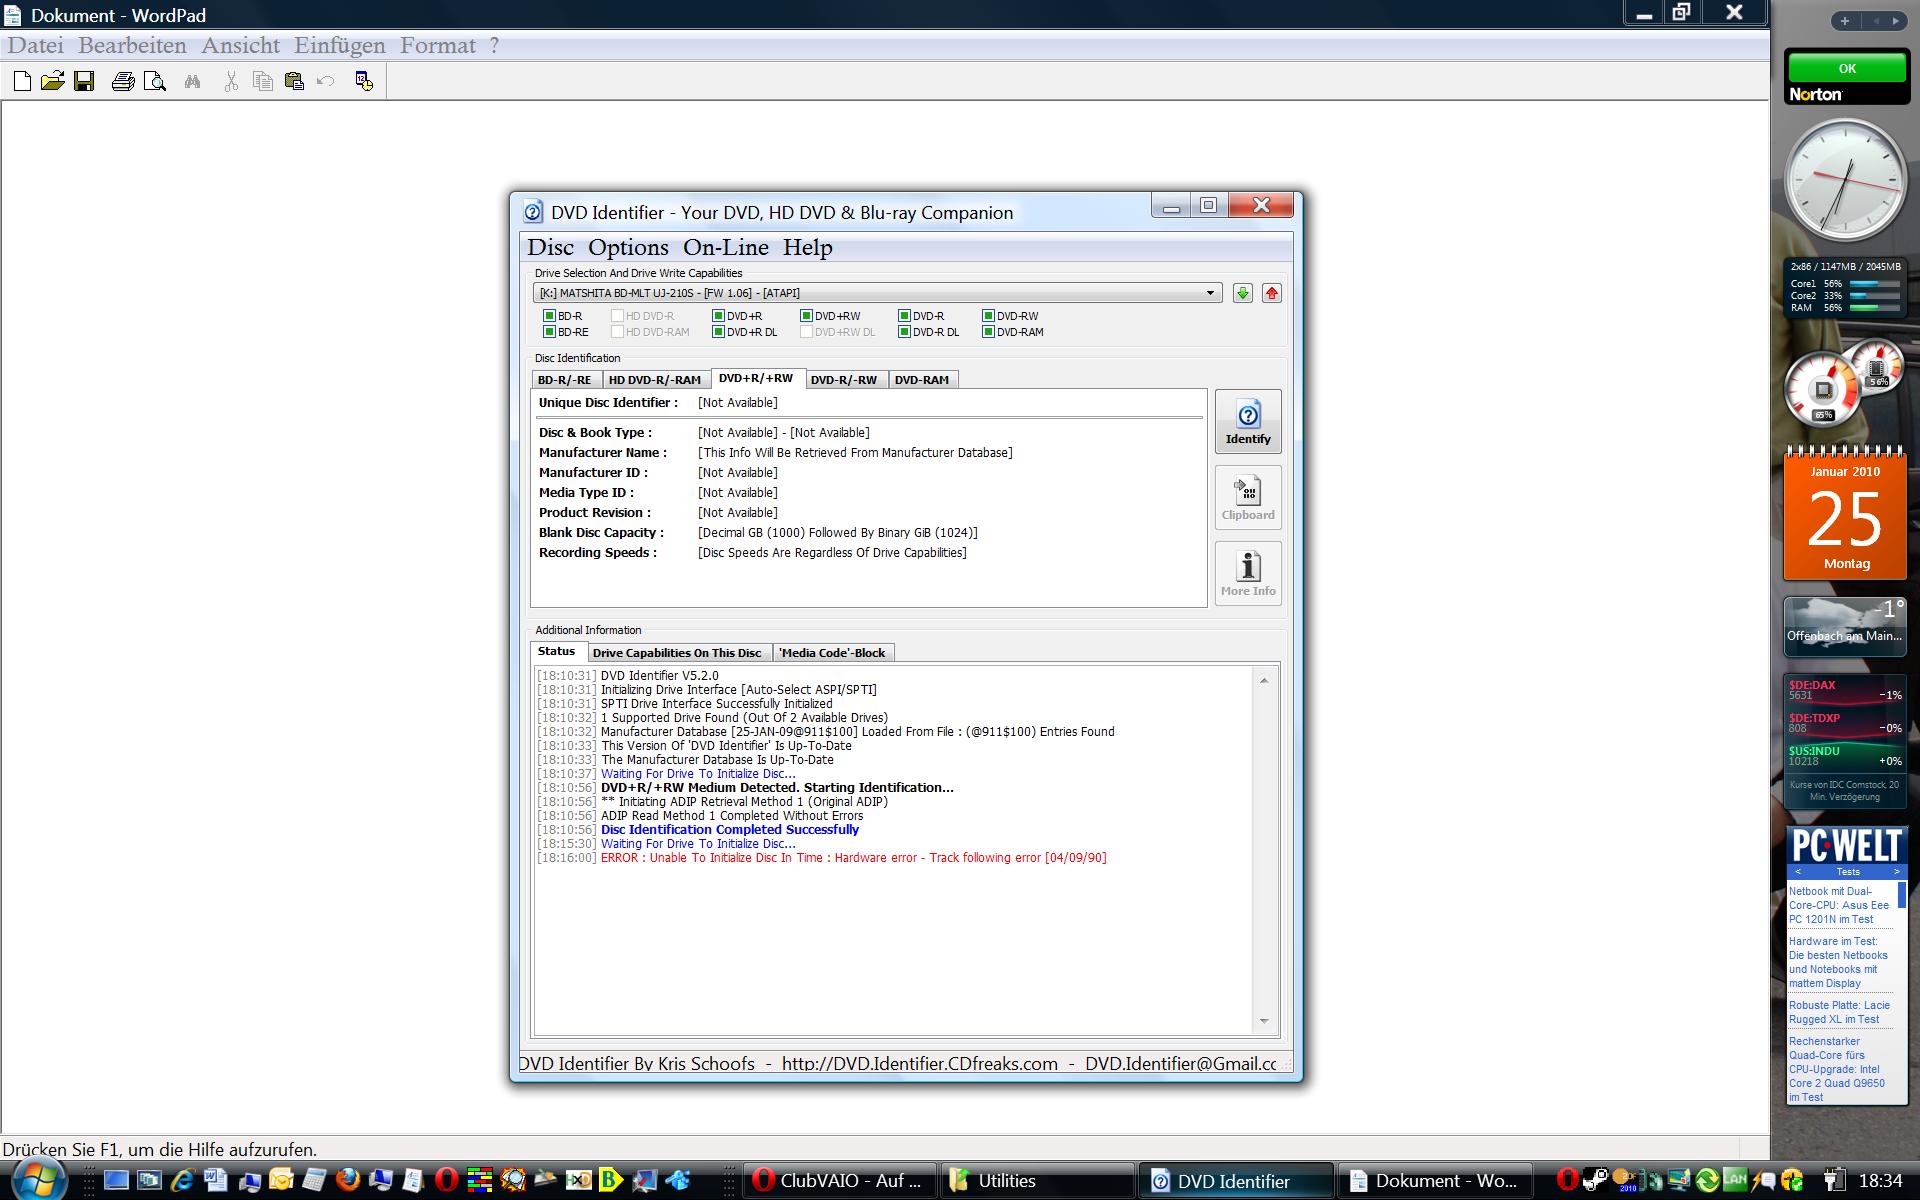Click the WordPad Find binoculars icon
This screenshot has height=1200, width=1920.
192,82
